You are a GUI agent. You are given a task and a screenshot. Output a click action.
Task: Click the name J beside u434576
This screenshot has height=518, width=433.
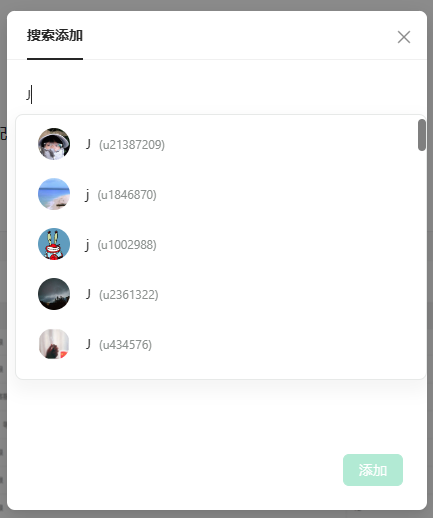pyautogui.click(x=88, y=344)
